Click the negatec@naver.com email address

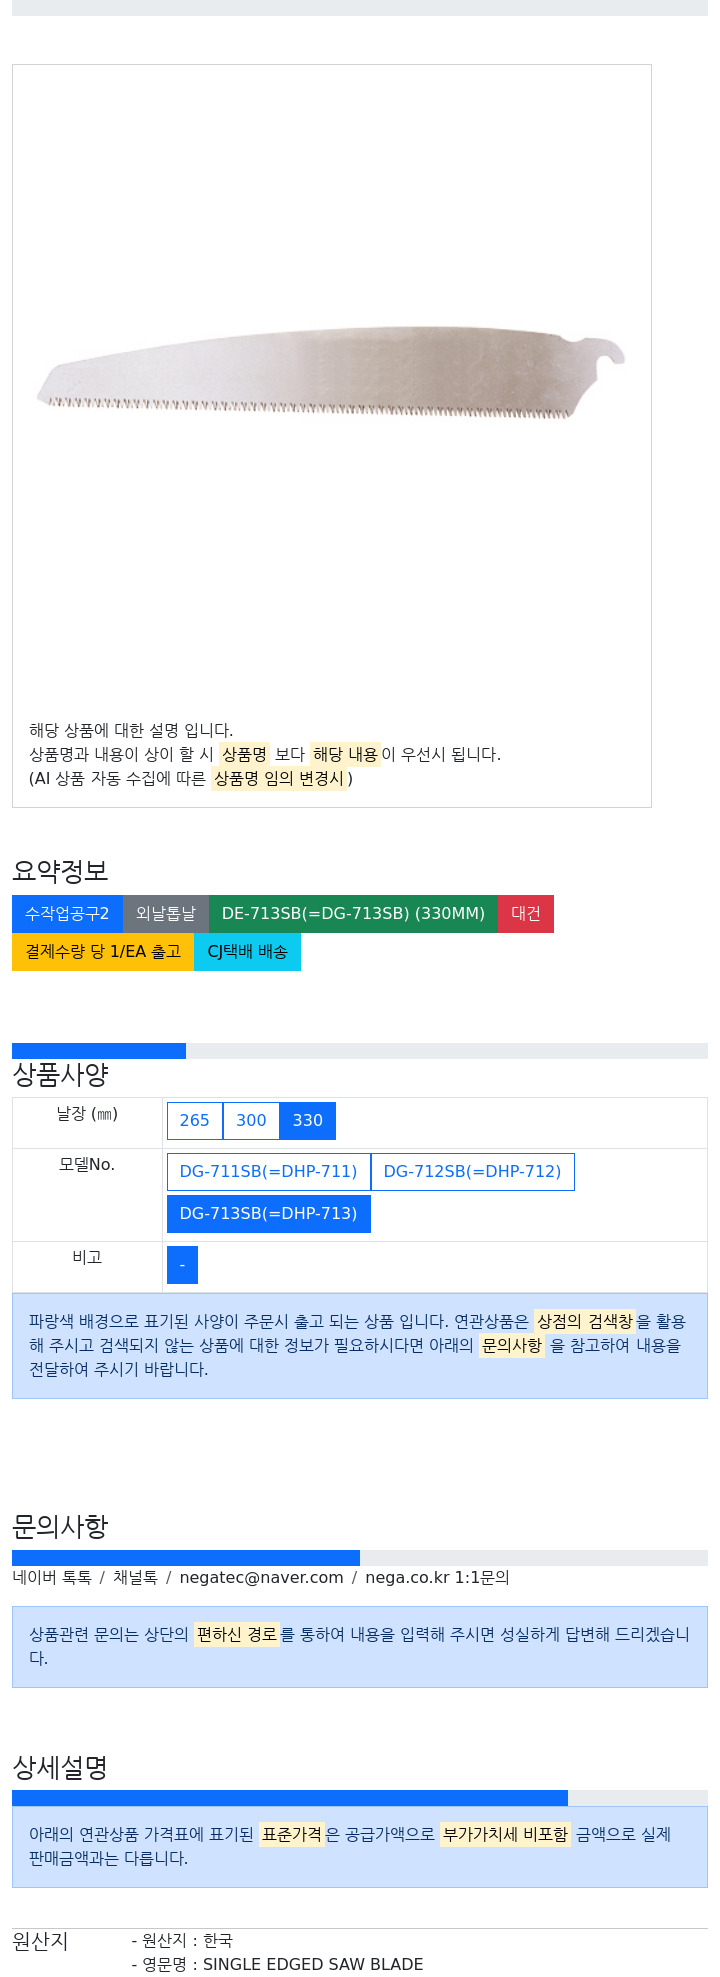pos(261,1577)
